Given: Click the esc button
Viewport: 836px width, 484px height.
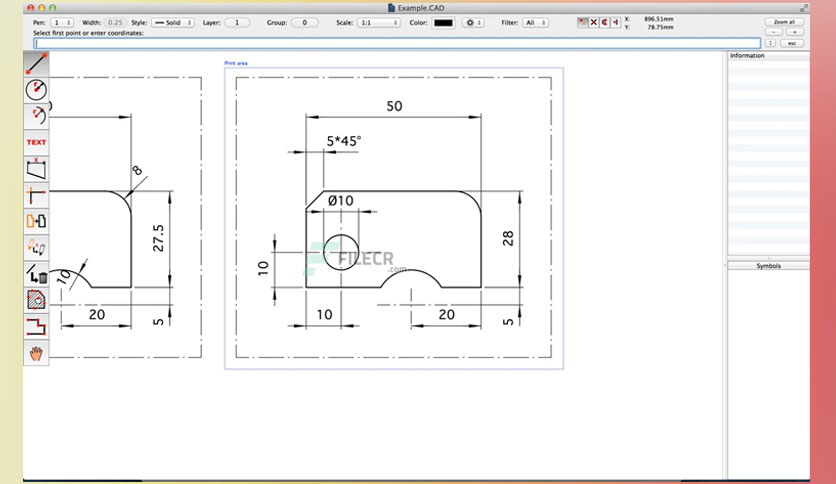Looking at the screenshot, I should pyautogui.click(x=792, y=43).
